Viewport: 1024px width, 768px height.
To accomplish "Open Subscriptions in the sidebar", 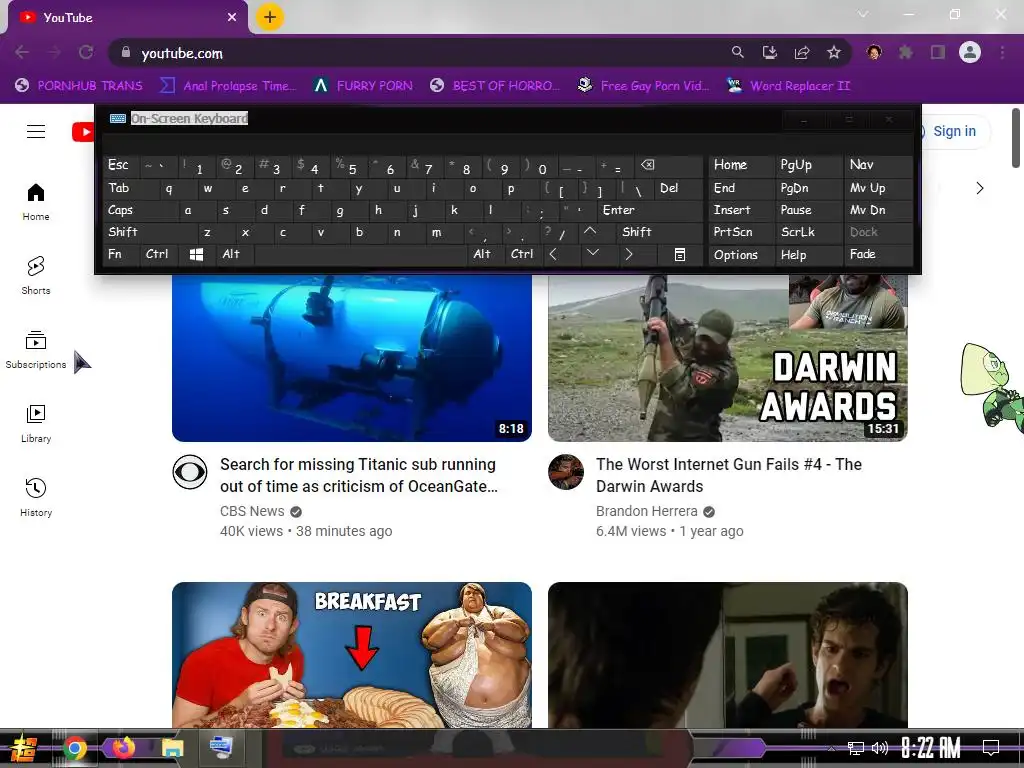I will (36, 349).
